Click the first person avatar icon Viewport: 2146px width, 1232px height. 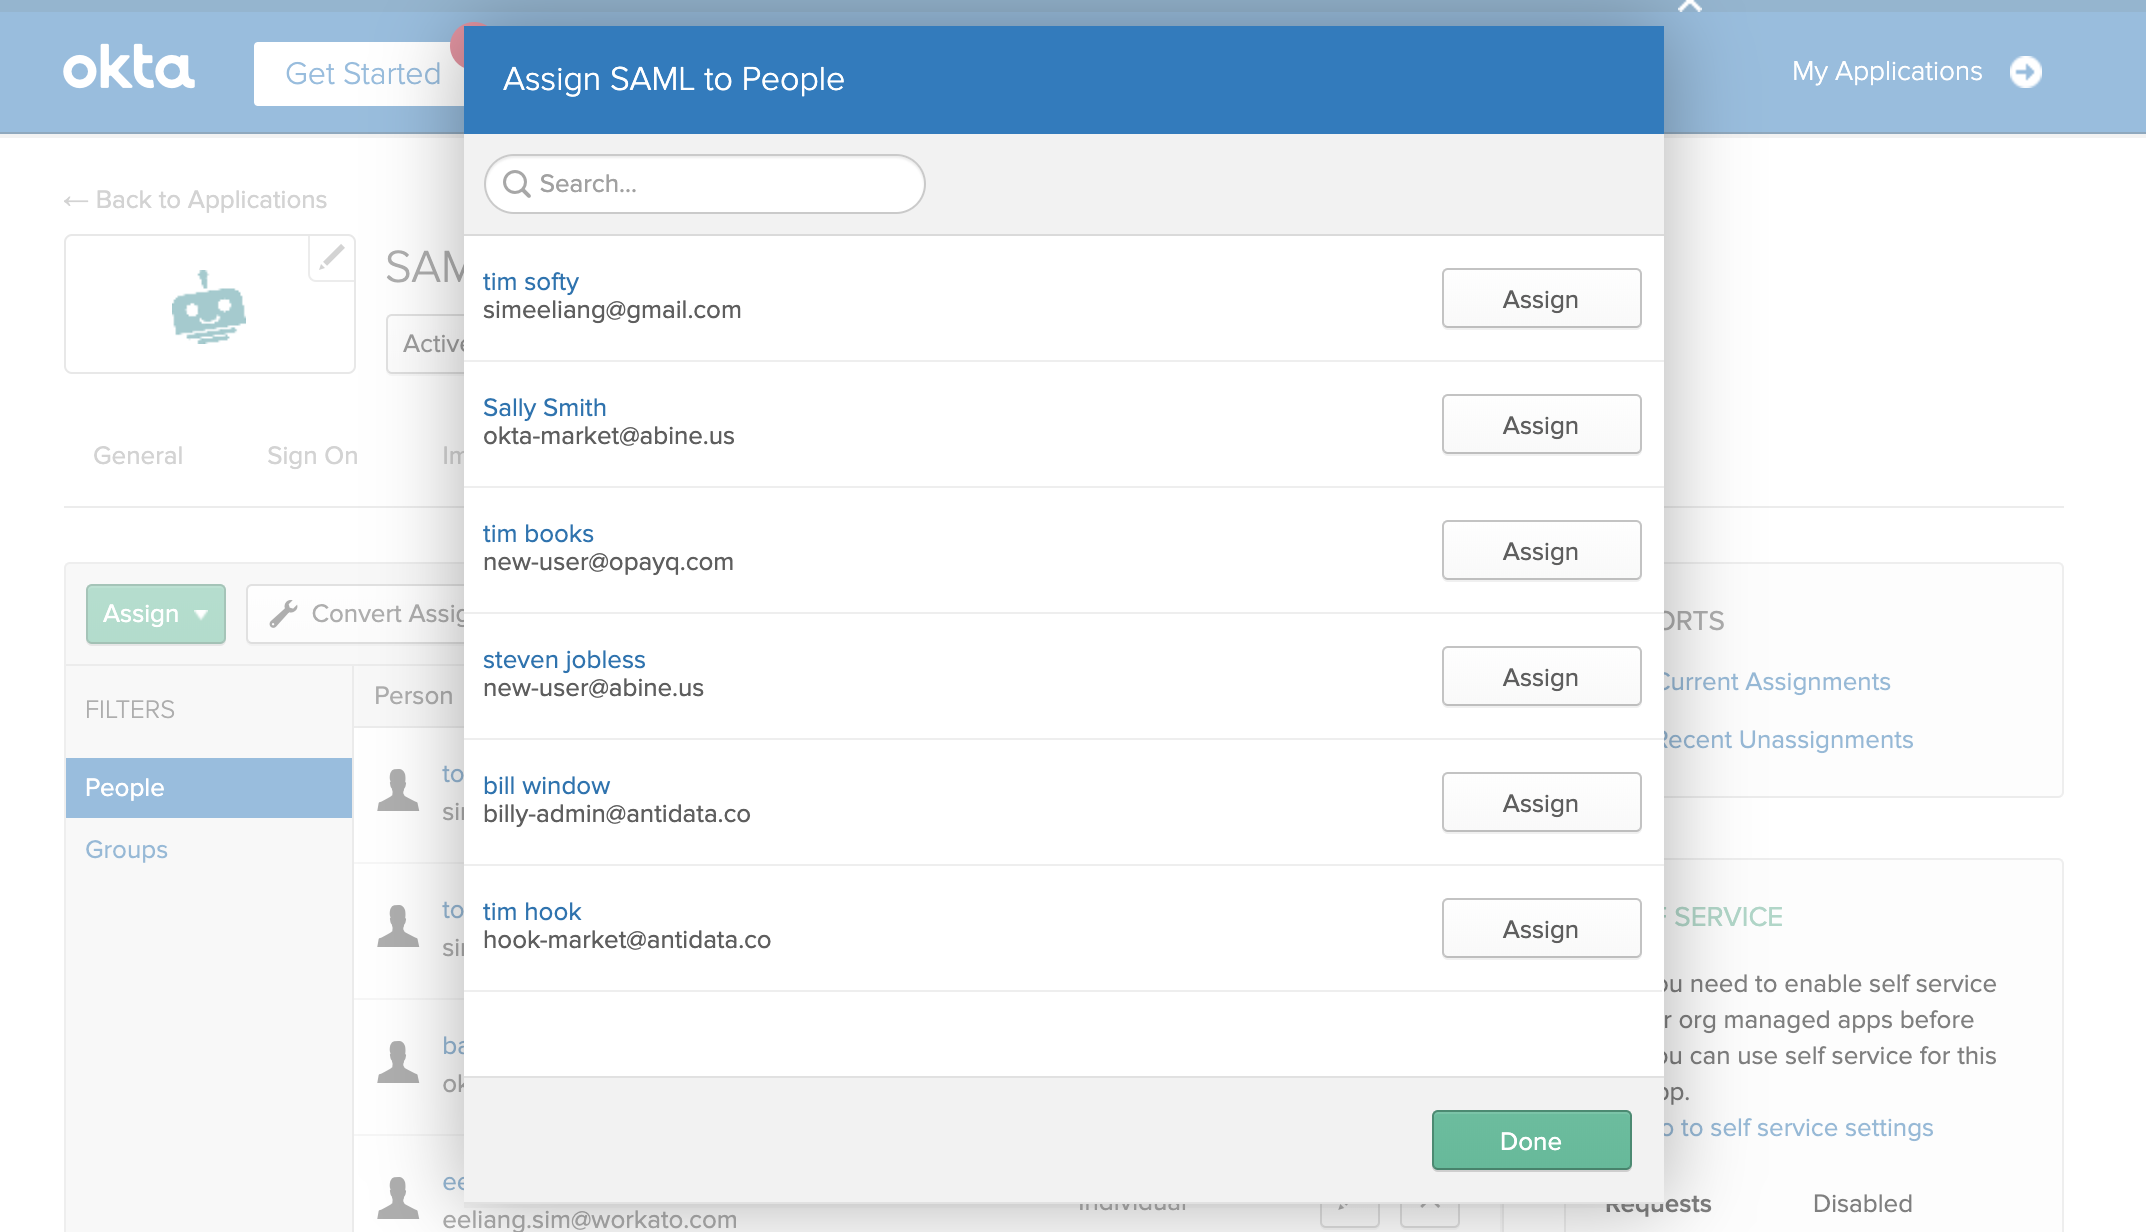[398, 790]
